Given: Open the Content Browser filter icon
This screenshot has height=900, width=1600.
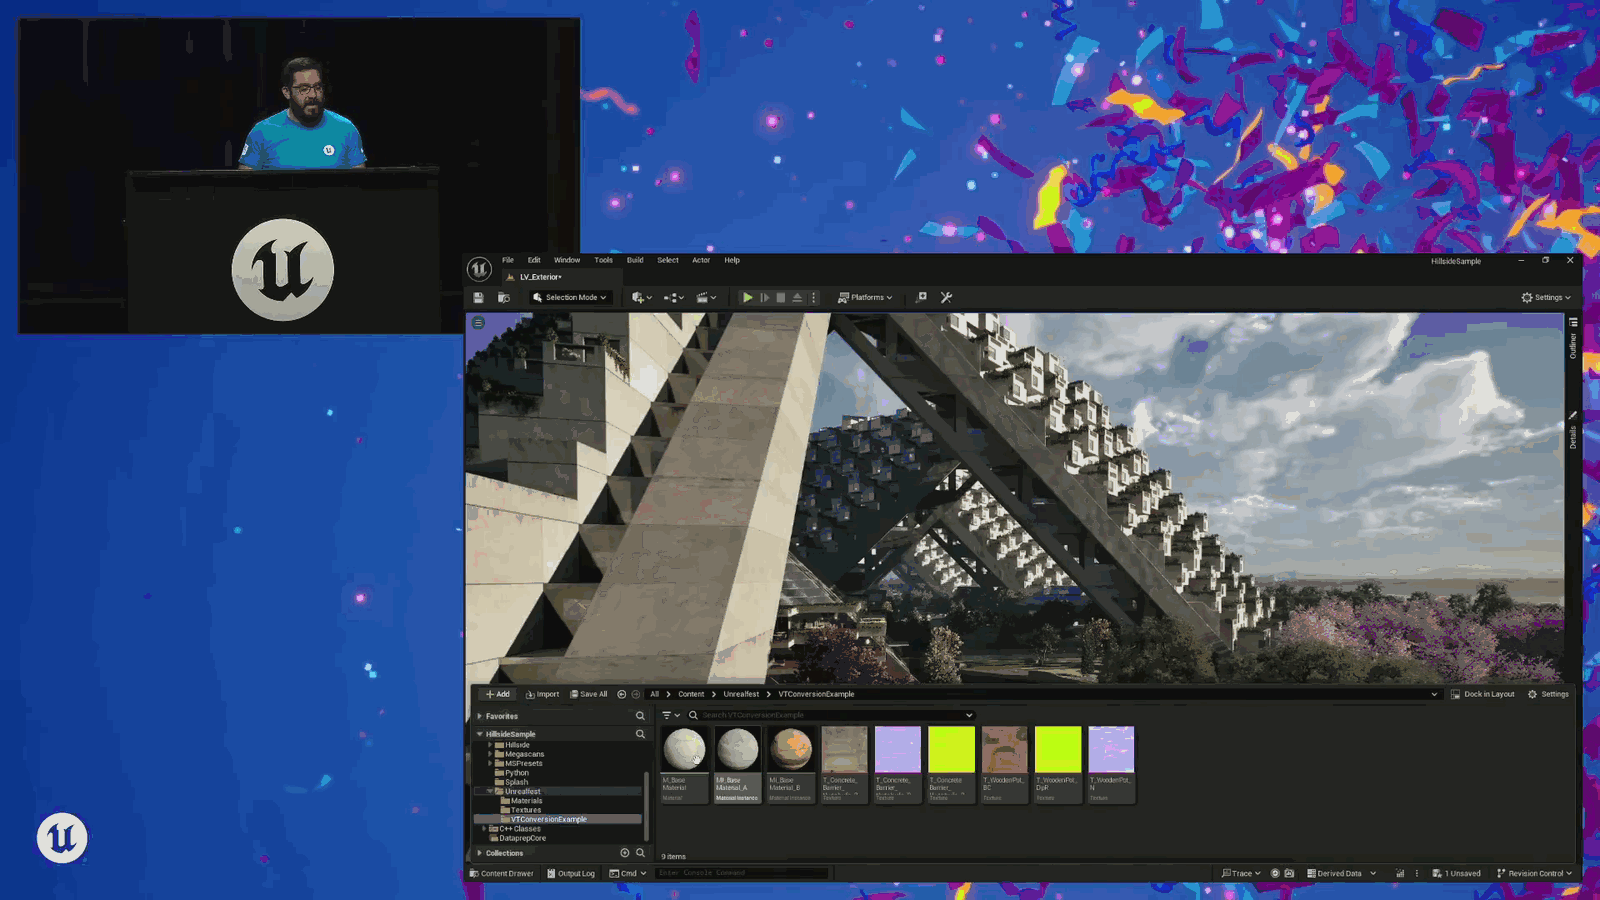Looking at the screenshot, I should (670, 715).
